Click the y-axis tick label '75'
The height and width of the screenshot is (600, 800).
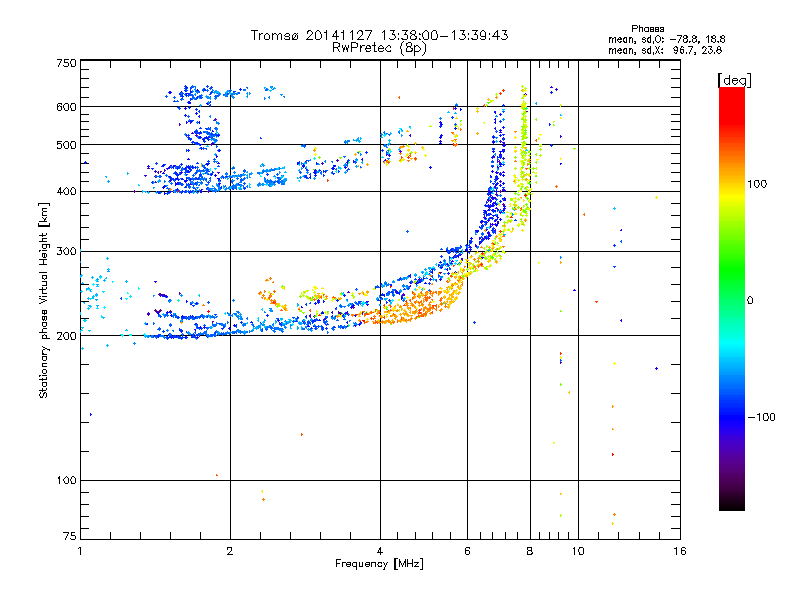pos(70,536)
